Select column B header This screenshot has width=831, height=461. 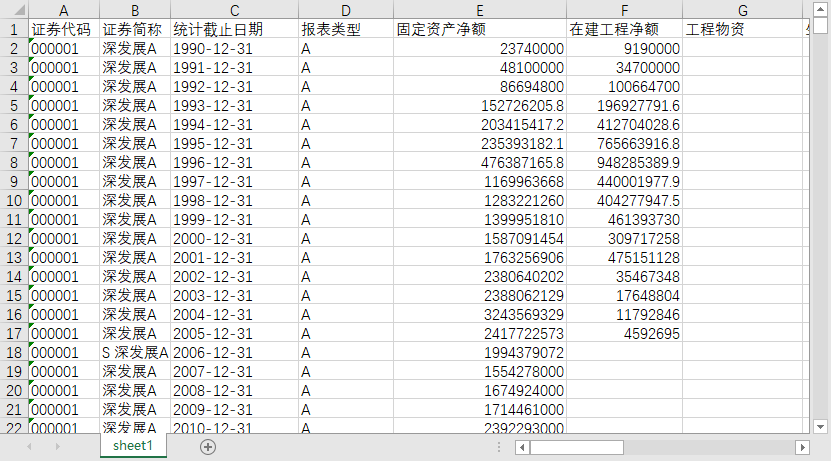[x=135, y=10]
